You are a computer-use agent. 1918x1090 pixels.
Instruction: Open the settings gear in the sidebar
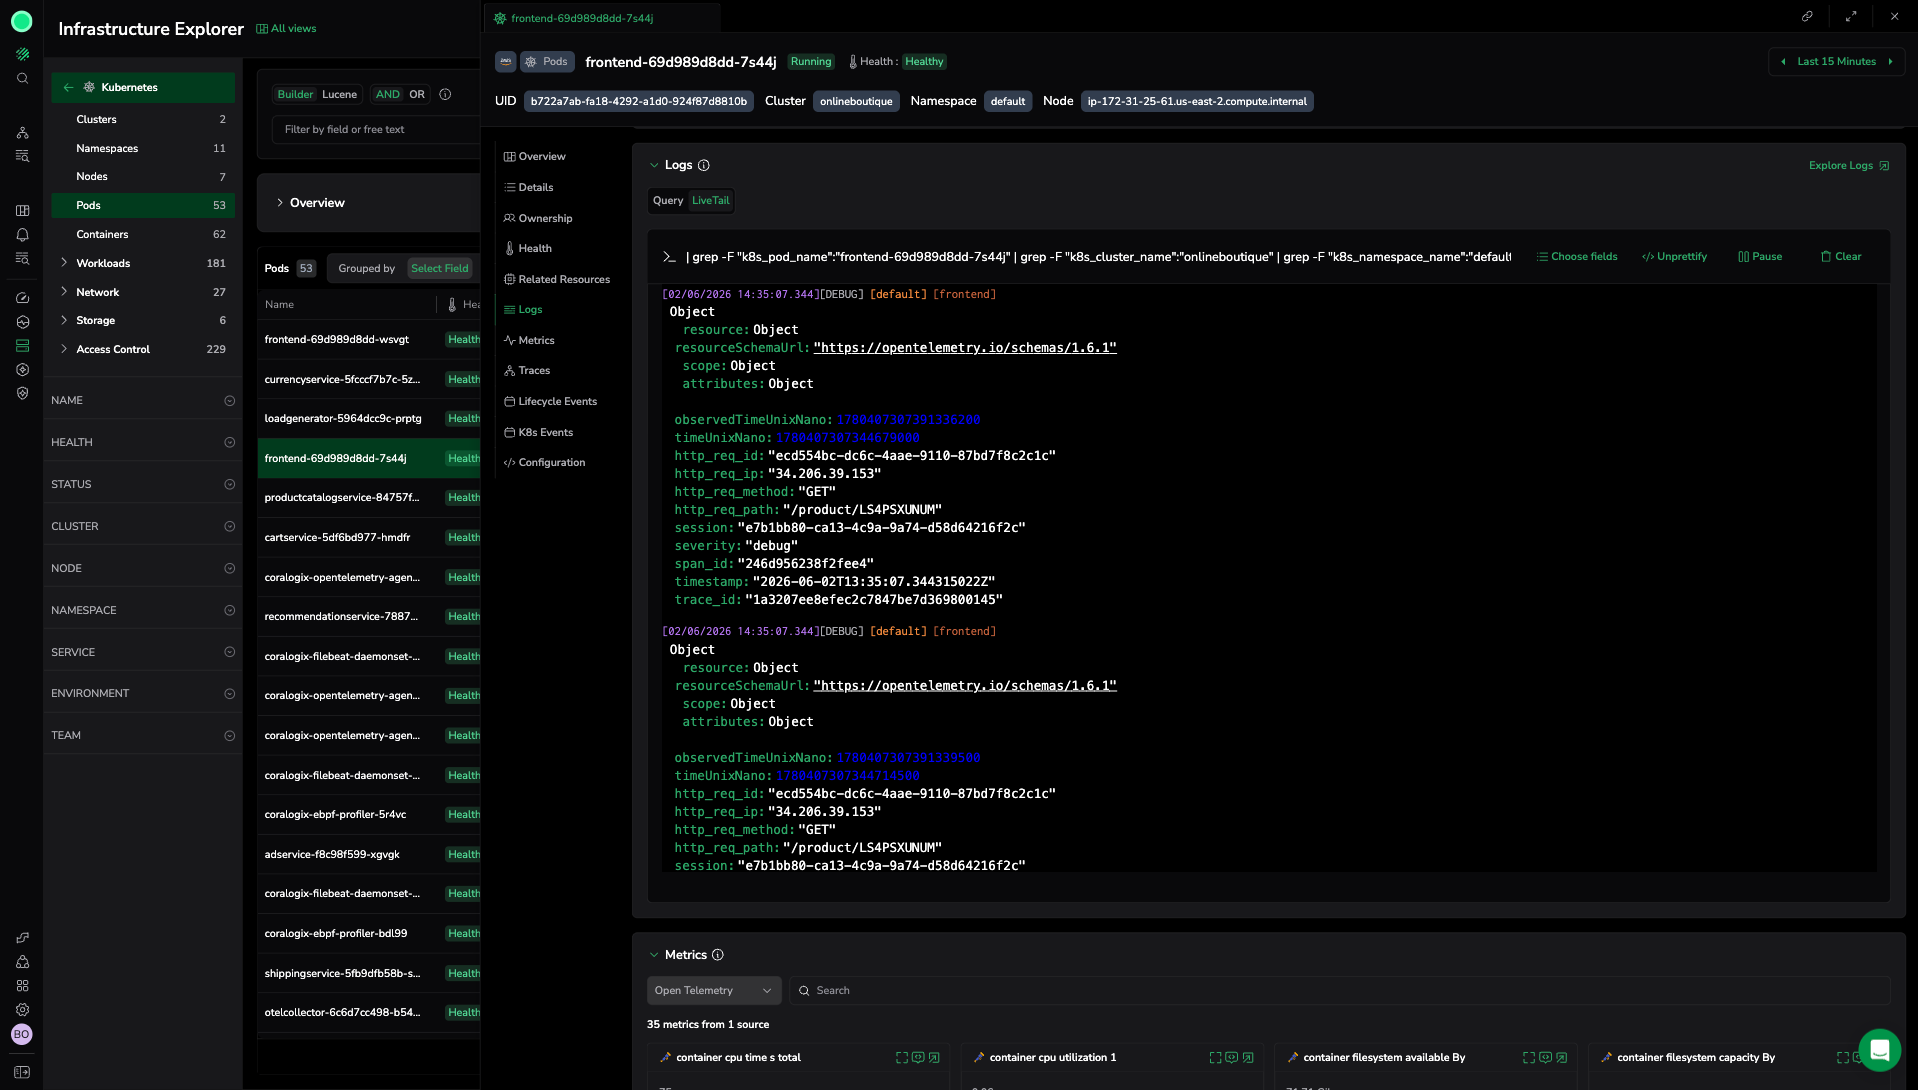tap(22, 1010)
